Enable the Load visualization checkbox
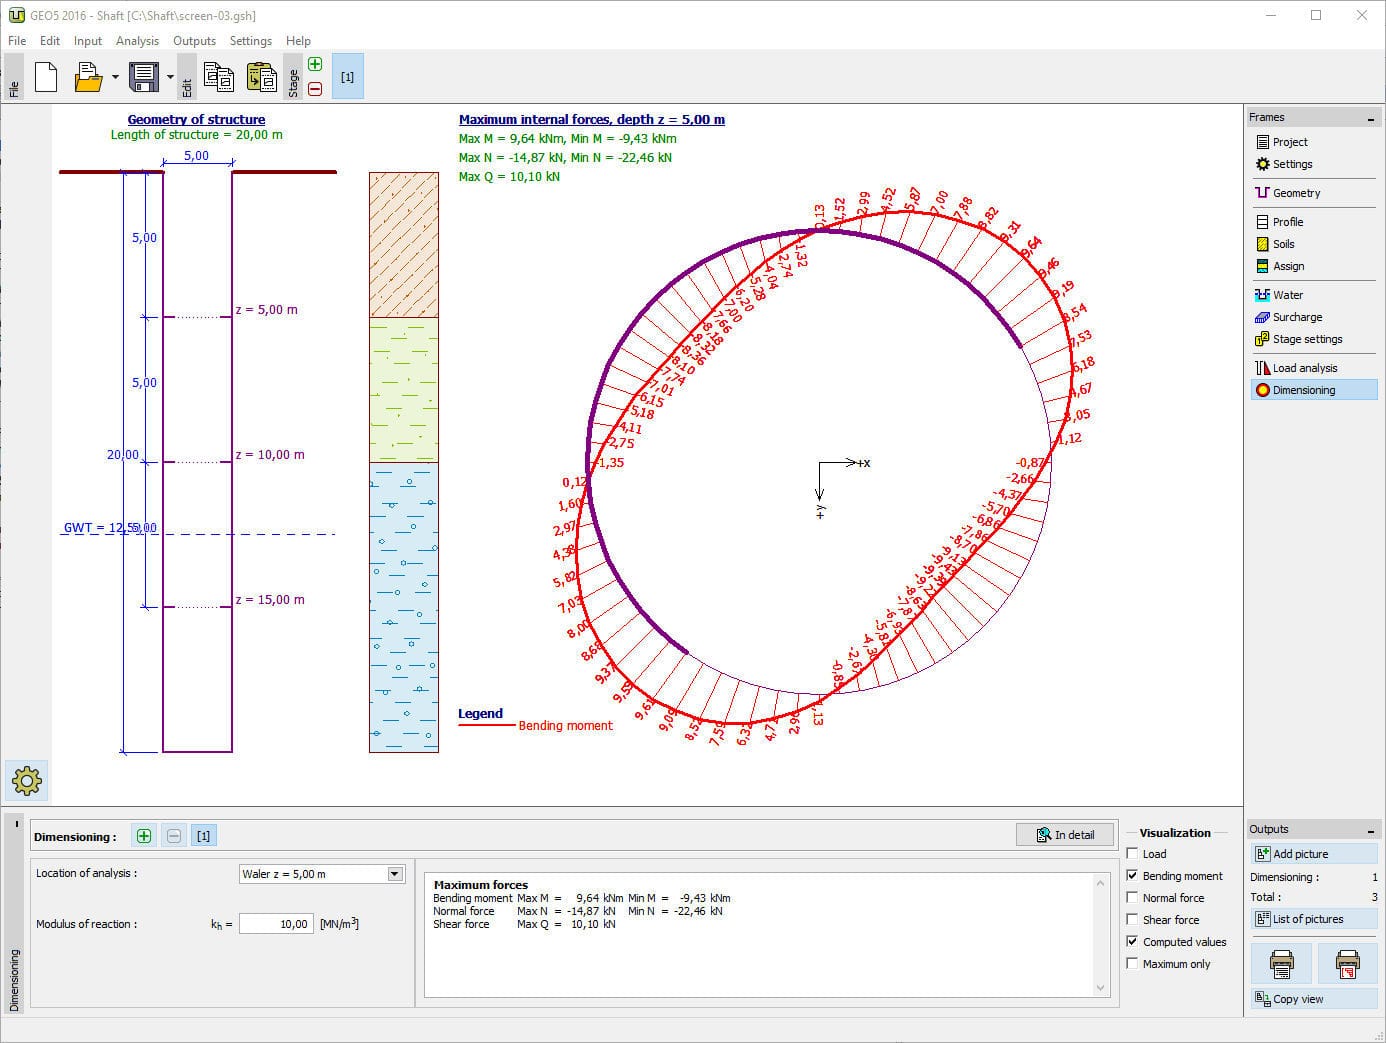1386x1043 pixels. (x=1132, y=854)
